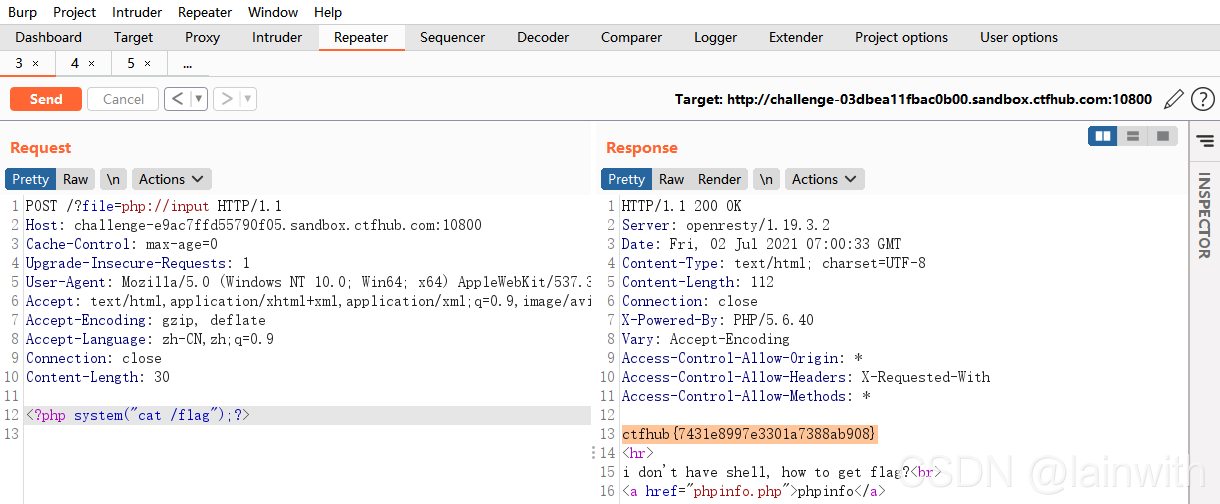Edit target with the pencil icon
Image resolution: width=1220 pixels, height=504 pixels.
pyautogui.click(x=1174, y=99)
